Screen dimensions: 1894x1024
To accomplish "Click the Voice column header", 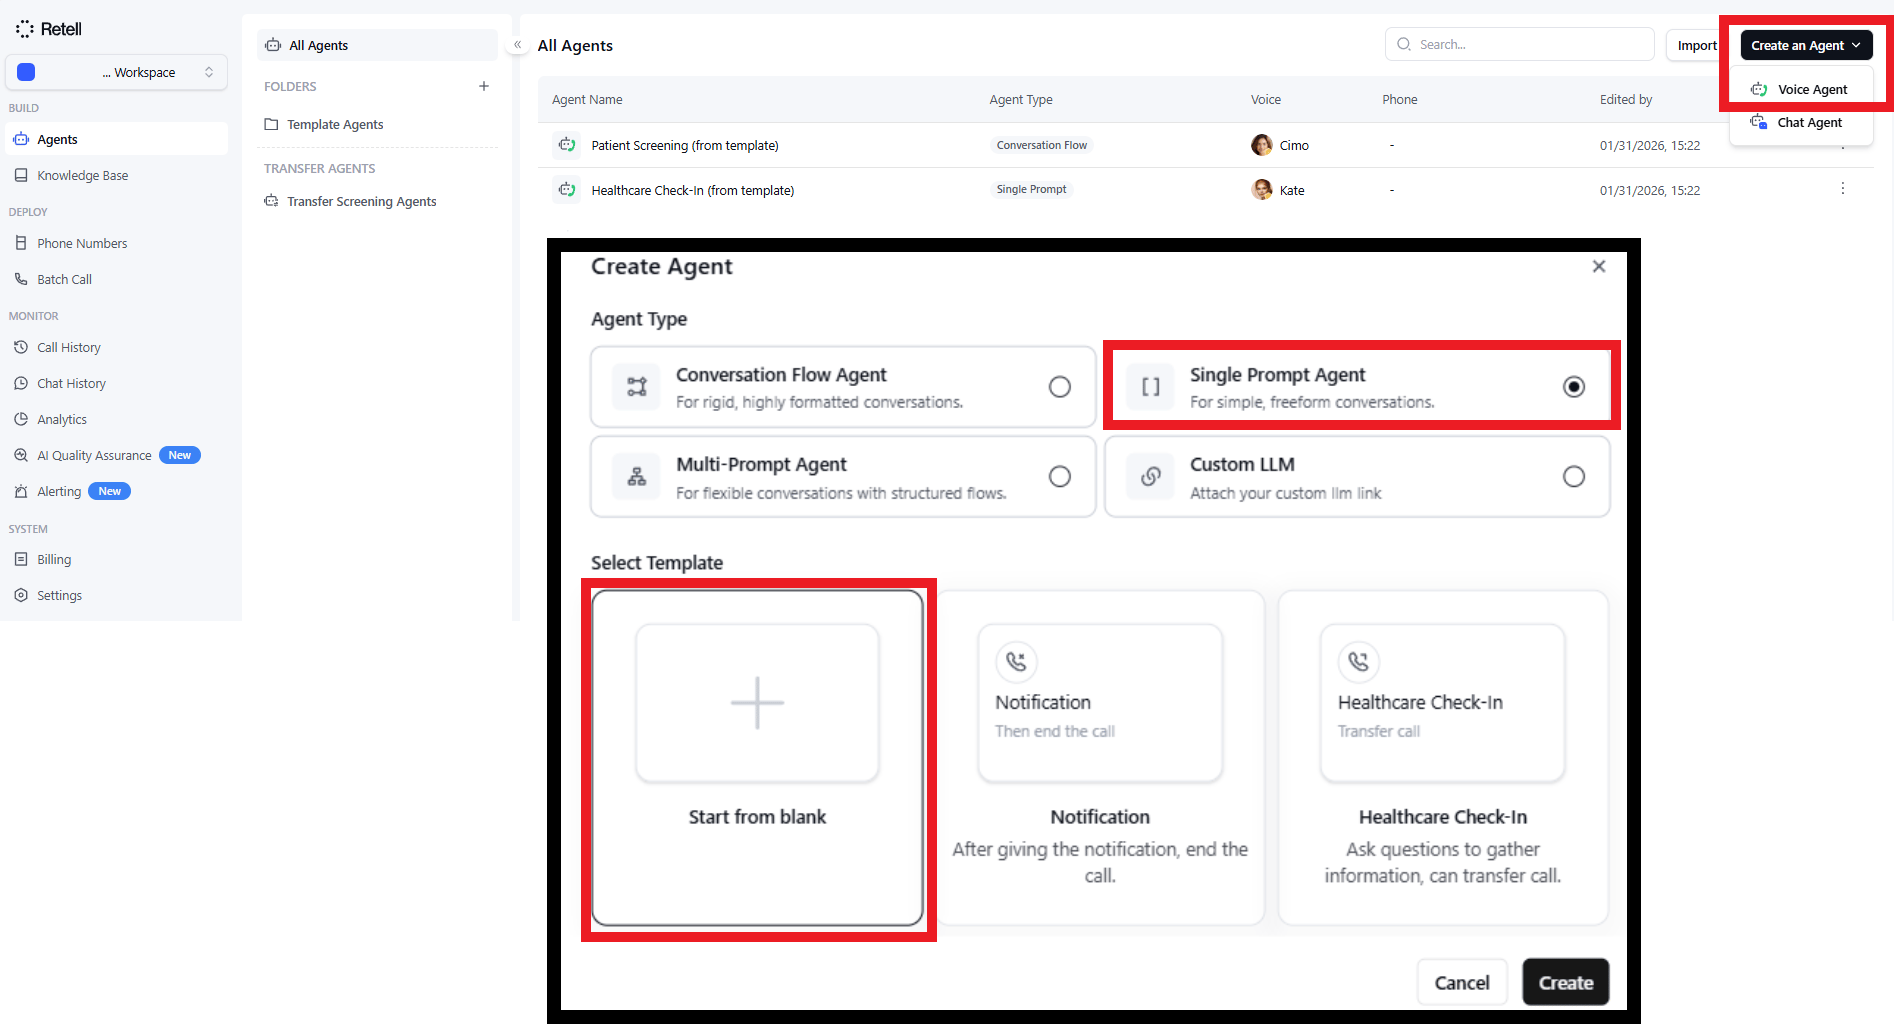I will tap(1266, 100).
